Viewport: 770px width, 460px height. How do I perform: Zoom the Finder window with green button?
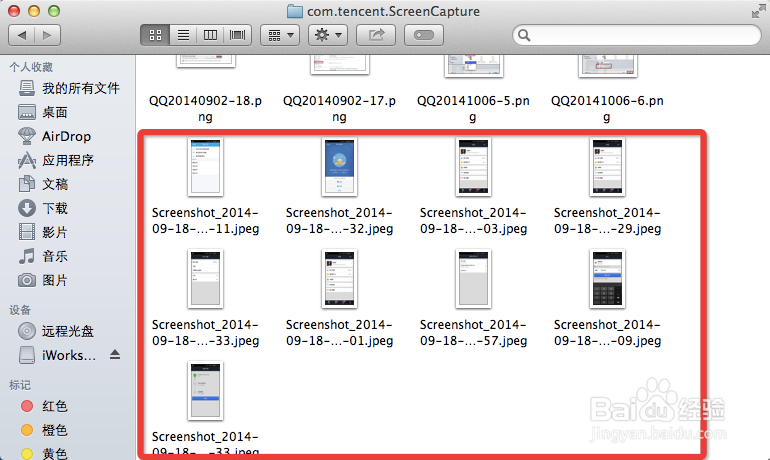[54, 11]
